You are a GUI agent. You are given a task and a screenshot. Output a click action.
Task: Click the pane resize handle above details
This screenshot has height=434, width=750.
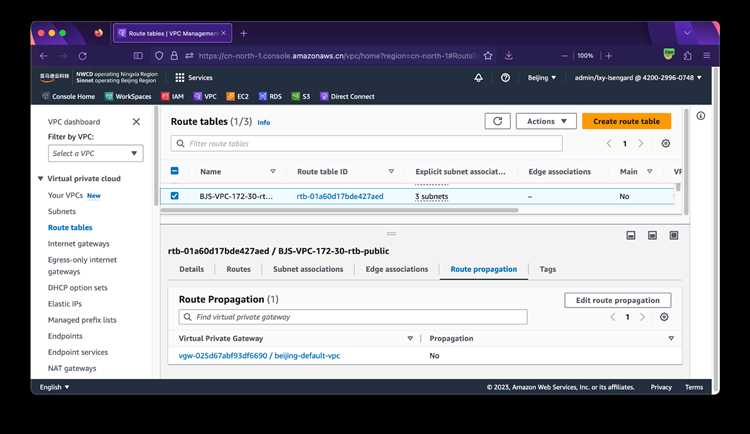pos(391,234)
